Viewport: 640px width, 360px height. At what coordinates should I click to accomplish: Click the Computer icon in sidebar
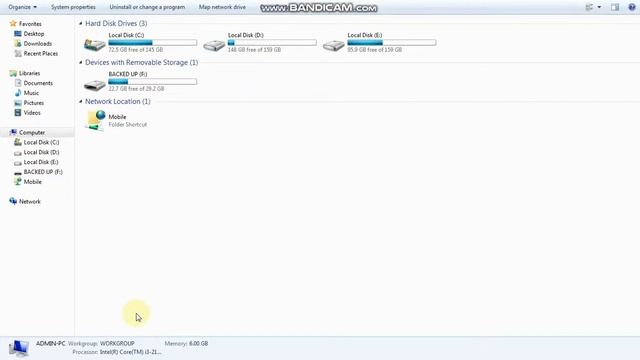(x=13, y=132)
